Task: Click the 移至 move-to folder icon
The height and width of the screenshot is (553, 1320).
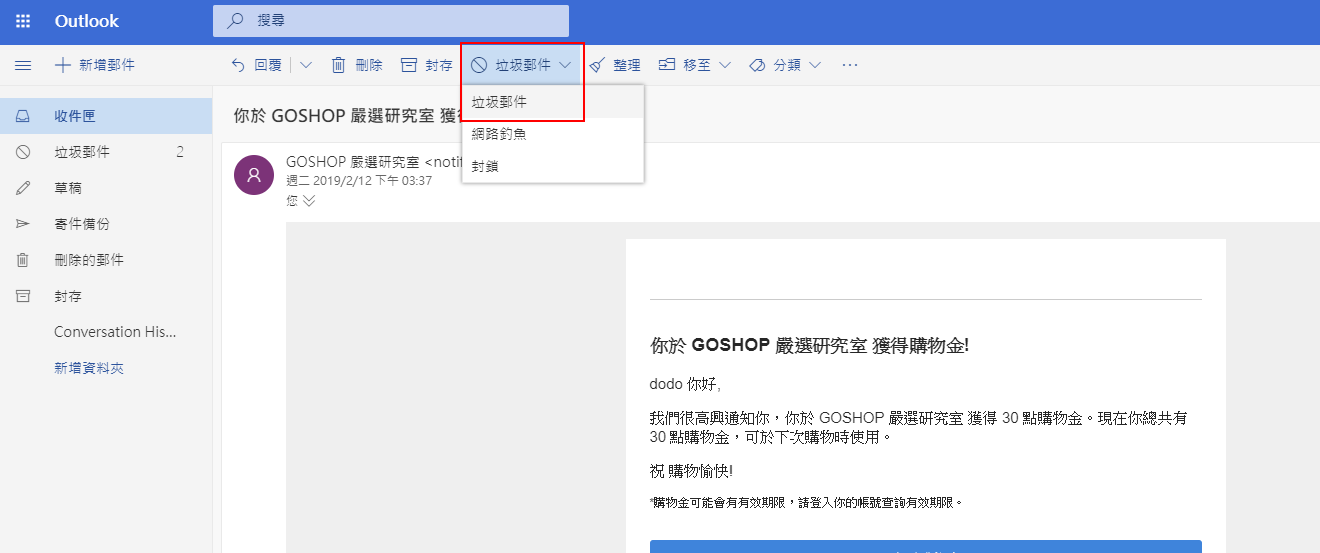Action: (667, 65)
